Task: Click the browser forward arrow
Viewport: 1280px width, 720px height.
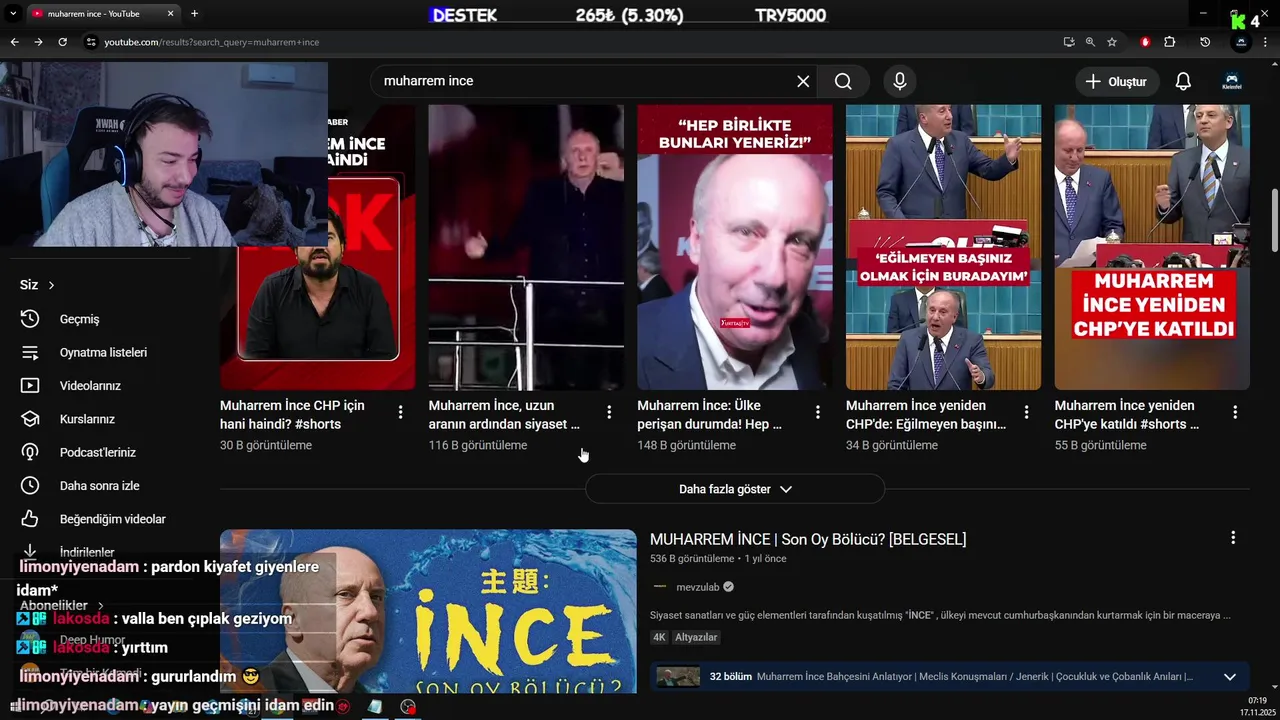Action: click(x=38, y=42)
